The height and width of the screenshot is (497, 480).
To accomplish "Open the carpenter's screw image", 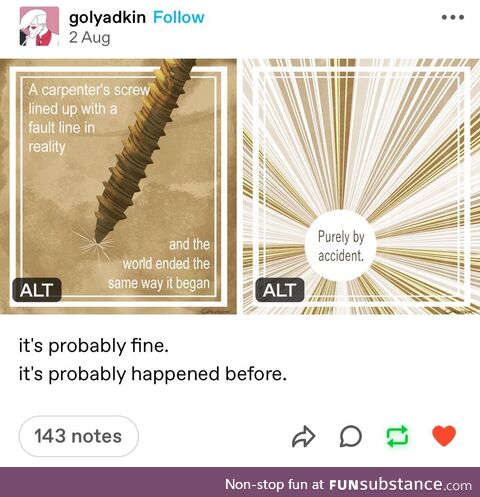I will click(x=118, y=186).
